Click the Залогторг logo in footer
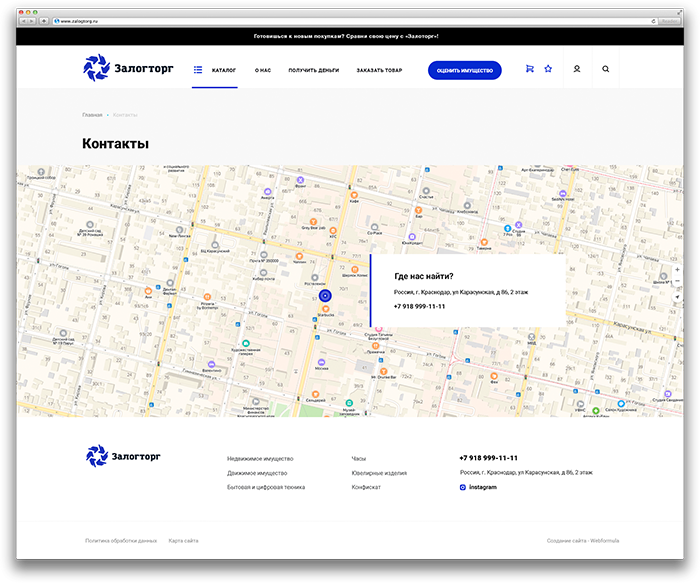This screenshot has height=583, width=700. tap(123, 456)
